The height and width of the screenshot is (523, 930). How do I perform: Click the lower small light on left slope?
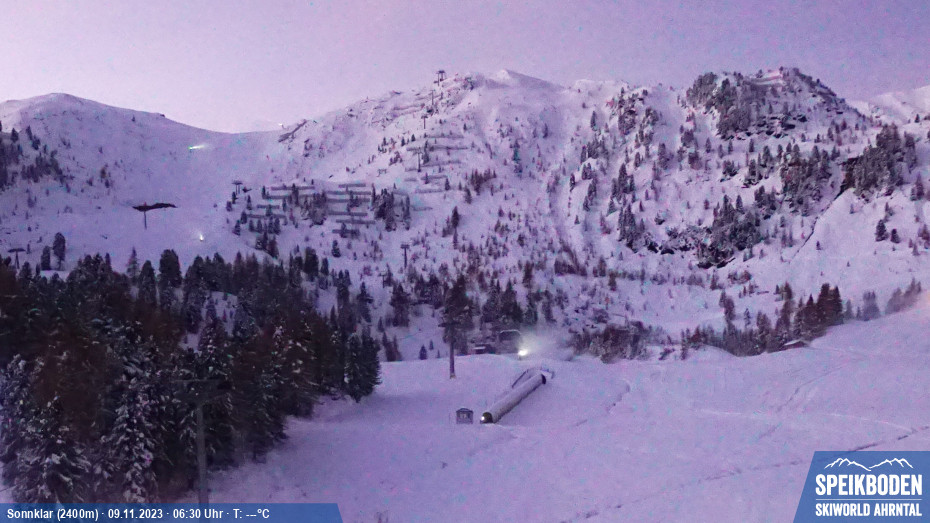point(199,237)
